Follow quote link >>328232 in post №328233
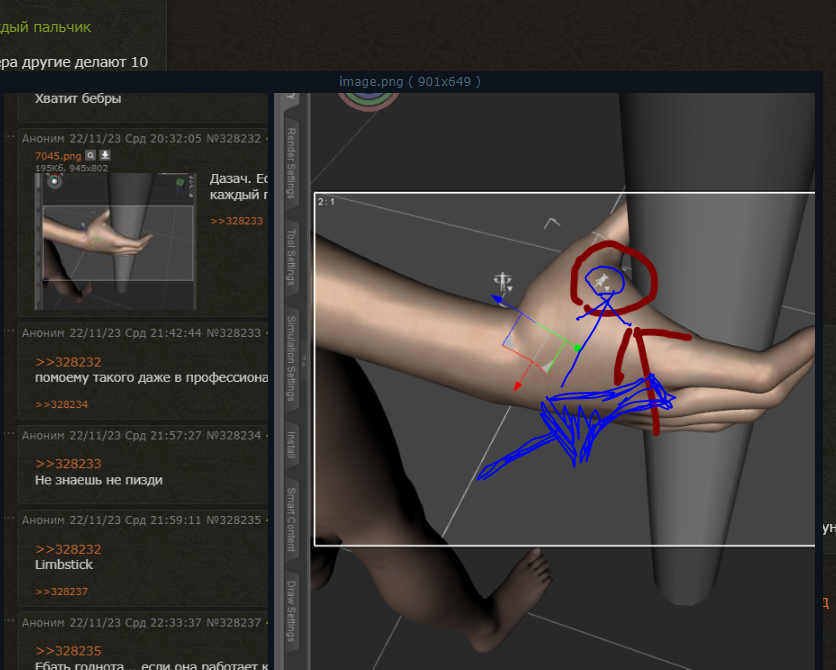The width and height of the screenshot is (836, 670). point(68,362)
